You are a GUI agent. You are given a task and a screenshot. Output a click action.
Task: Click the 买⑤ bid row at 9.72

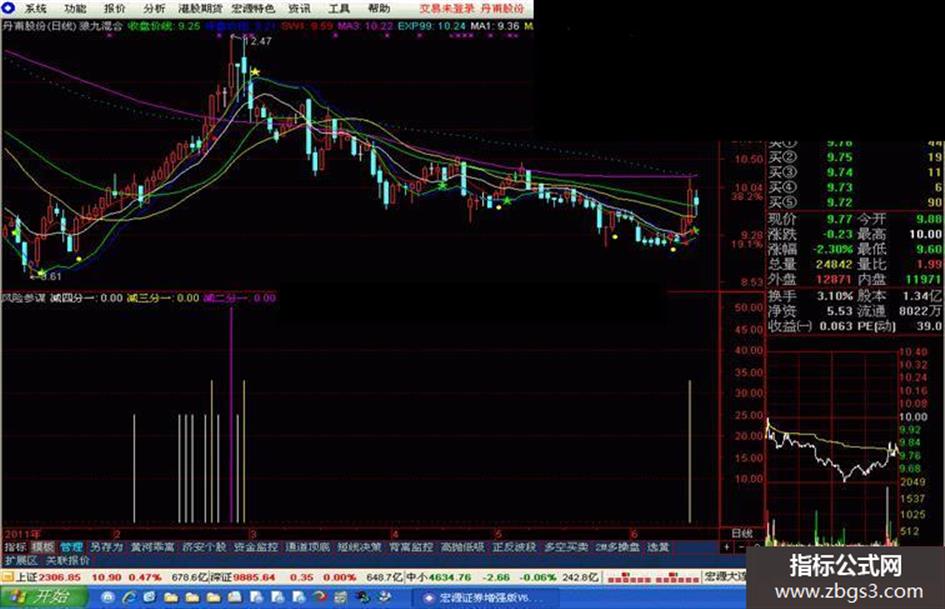pos(855,202)
